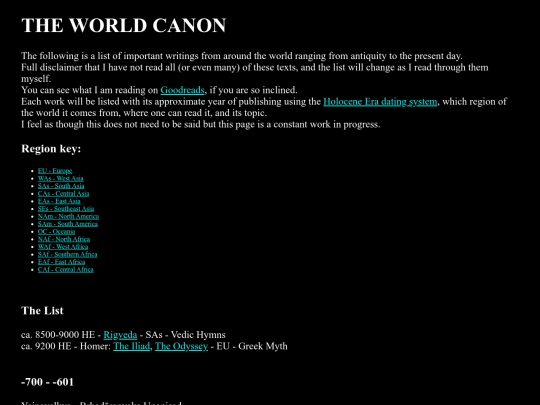Screen dimensions: 540x405
Task: Jump to EAf - East Africa region
Action: pyautogui.click(x=61, y=262)
